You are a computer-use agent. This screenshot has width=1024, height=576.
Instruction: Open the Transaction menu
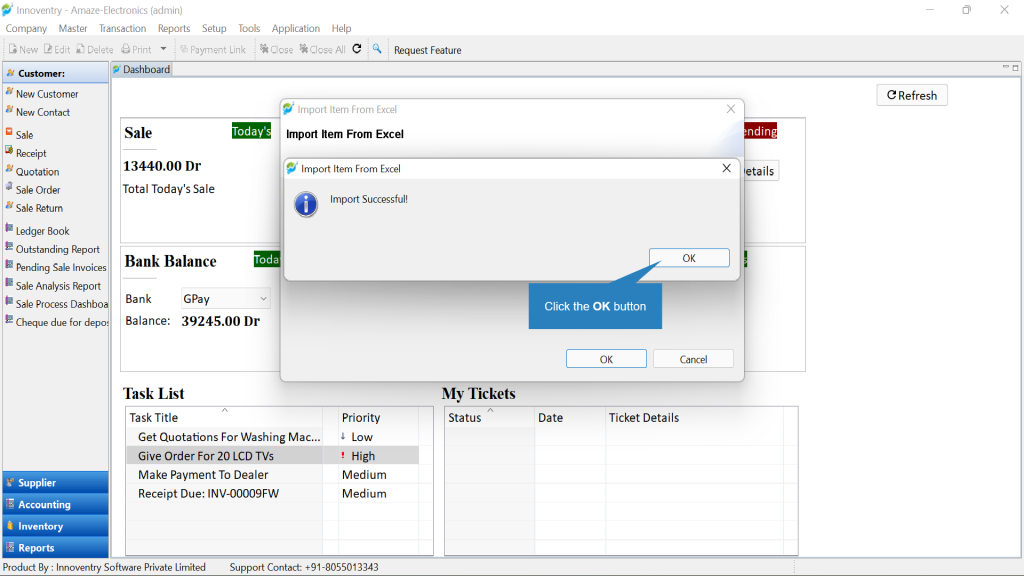[122, 28]
